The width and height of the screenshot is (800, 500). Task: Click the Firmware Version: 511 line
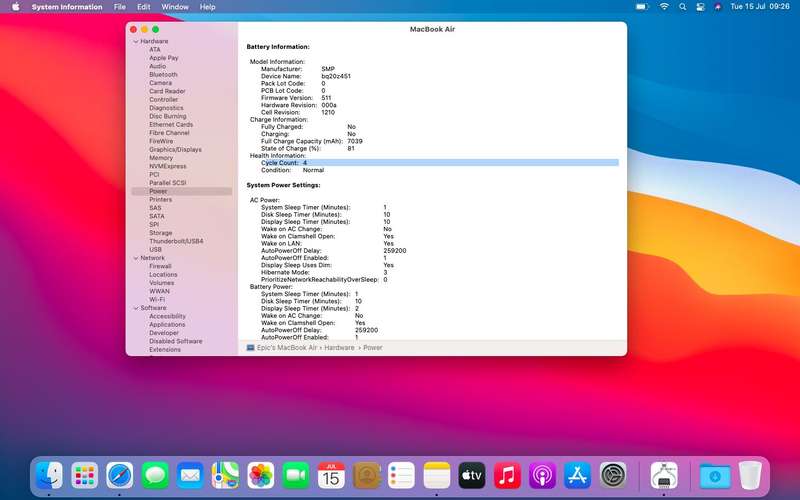click(x=296, y=97)
